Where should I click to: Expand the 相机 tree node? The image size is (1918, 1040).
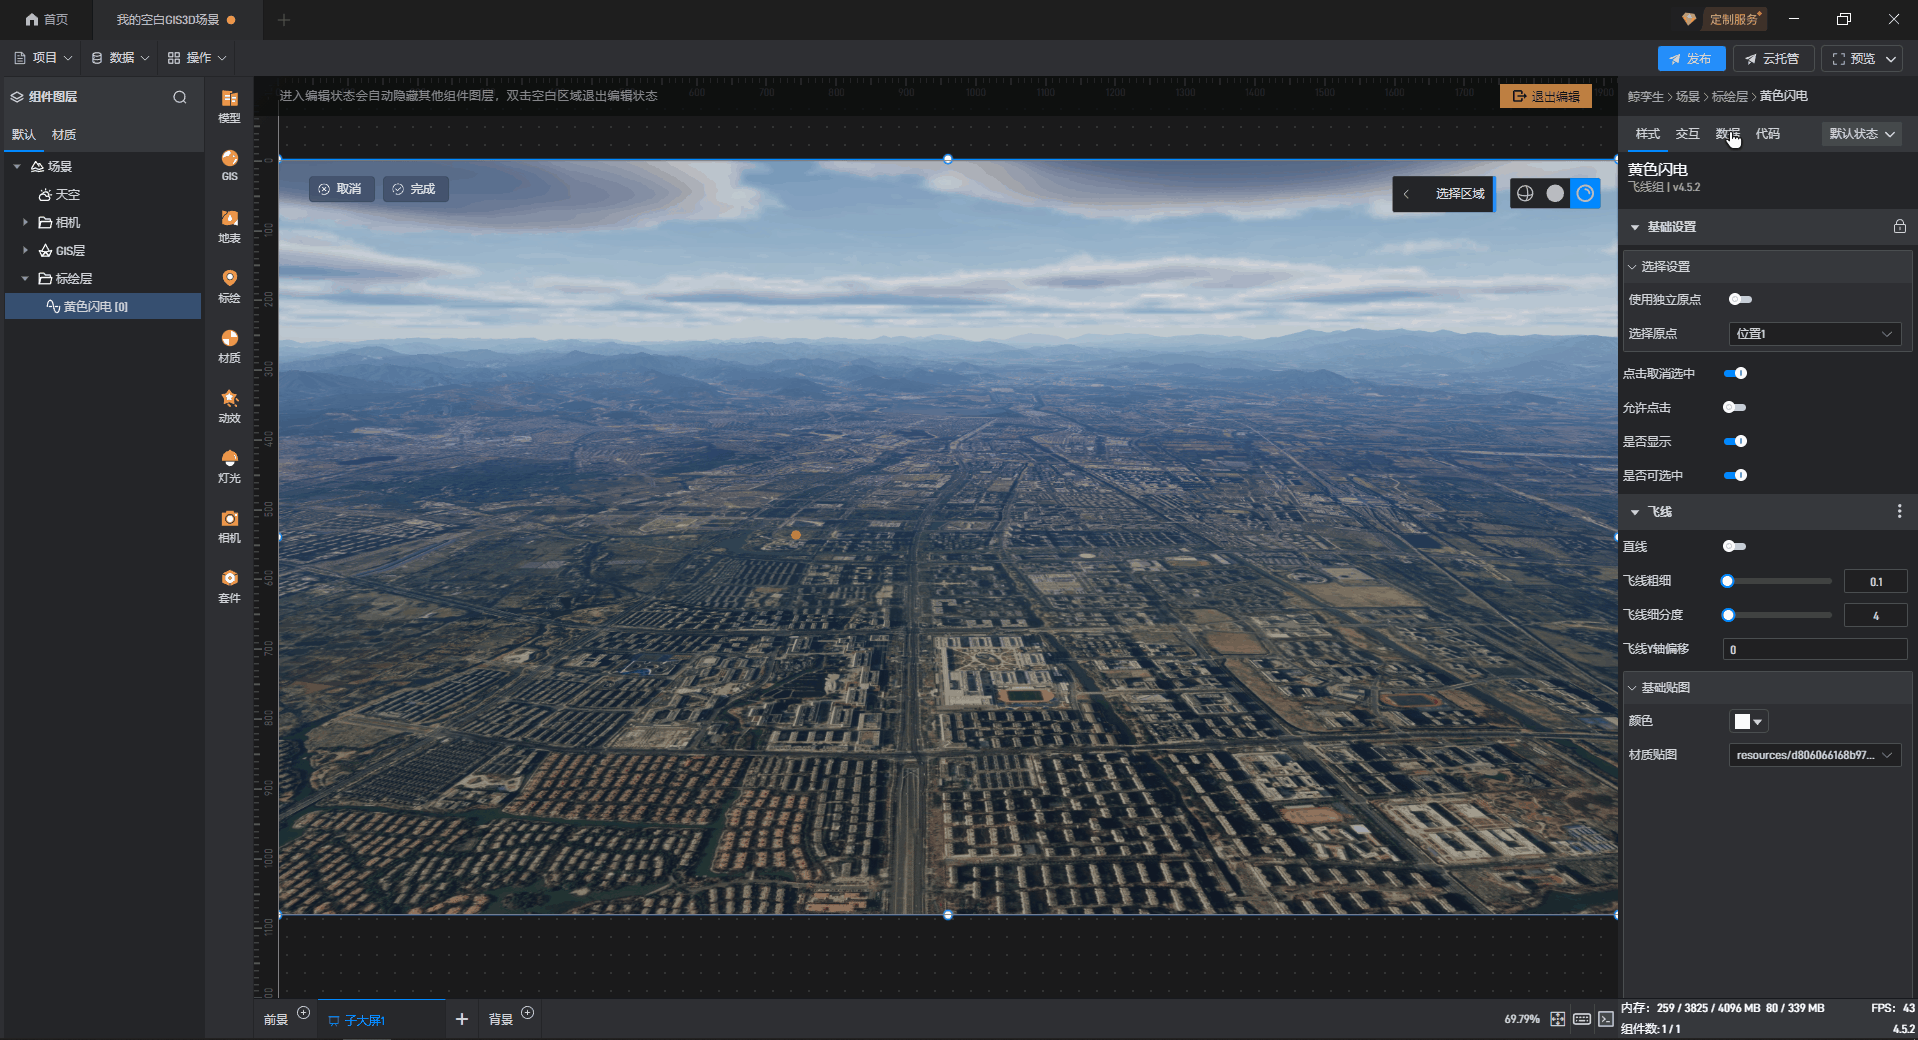tap(25, 222)
